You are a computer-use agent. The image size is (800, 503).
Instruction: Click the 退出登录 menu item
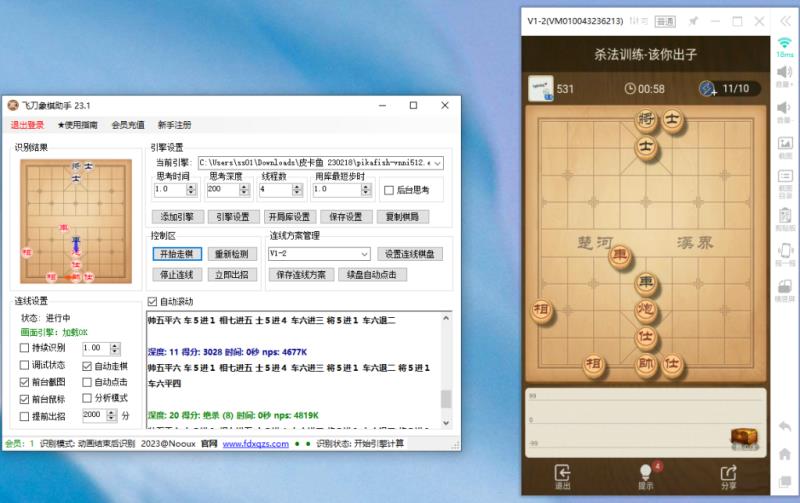[x=27, y=125]
